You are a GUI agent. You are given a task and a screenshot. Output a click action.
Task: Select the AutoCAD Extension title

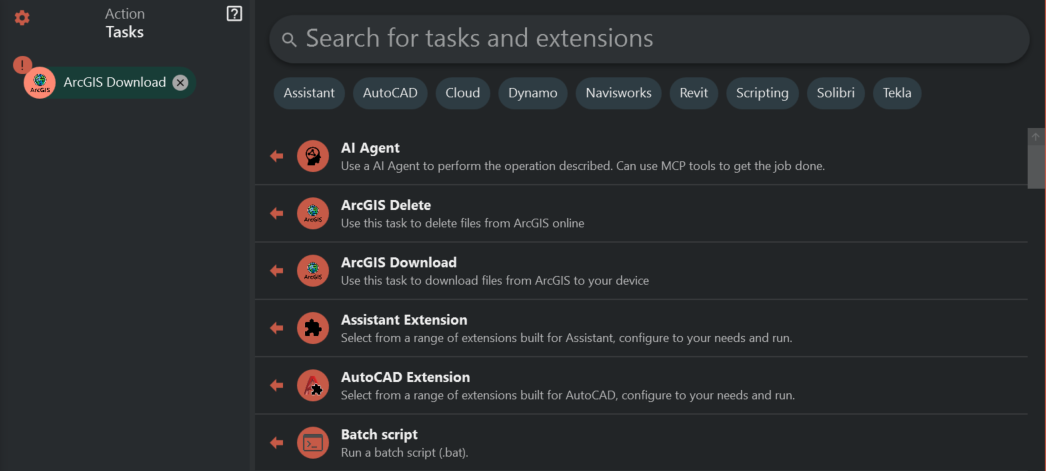(406, 377)
